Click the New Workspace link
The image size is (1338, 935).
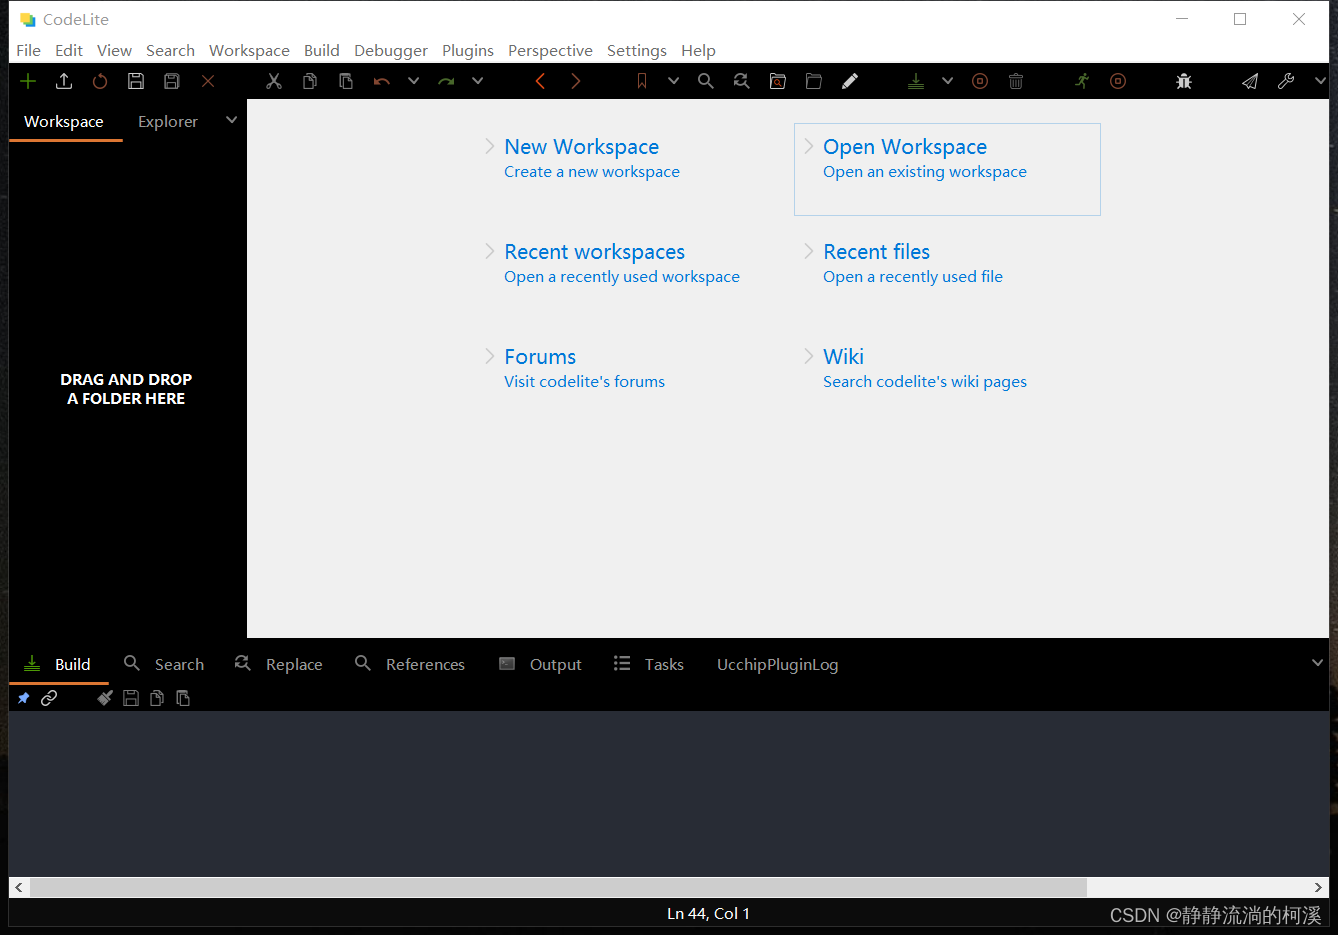pyautogui.click(x=581, y=147)
